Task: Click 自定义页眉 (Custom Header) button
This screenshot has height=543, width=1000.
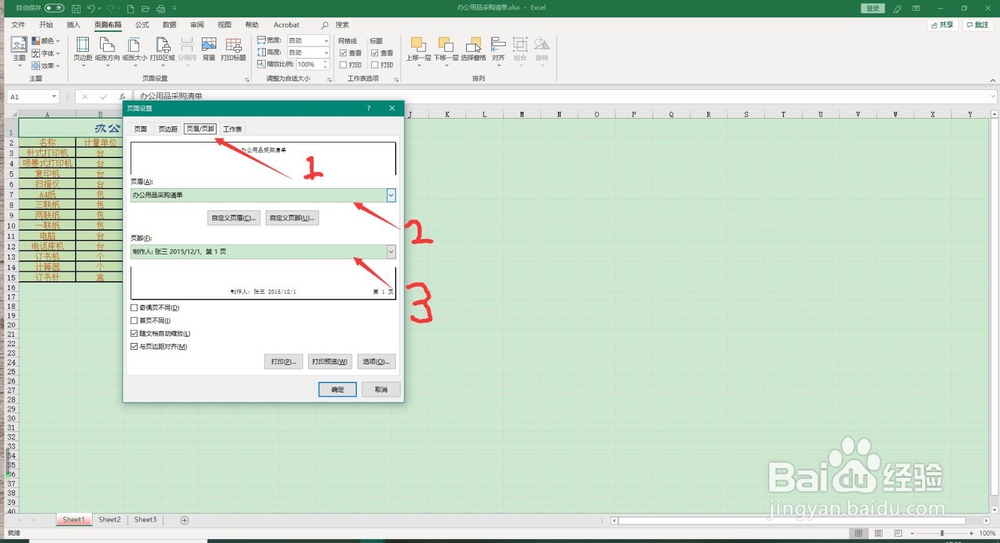Action: pos(234,218)
